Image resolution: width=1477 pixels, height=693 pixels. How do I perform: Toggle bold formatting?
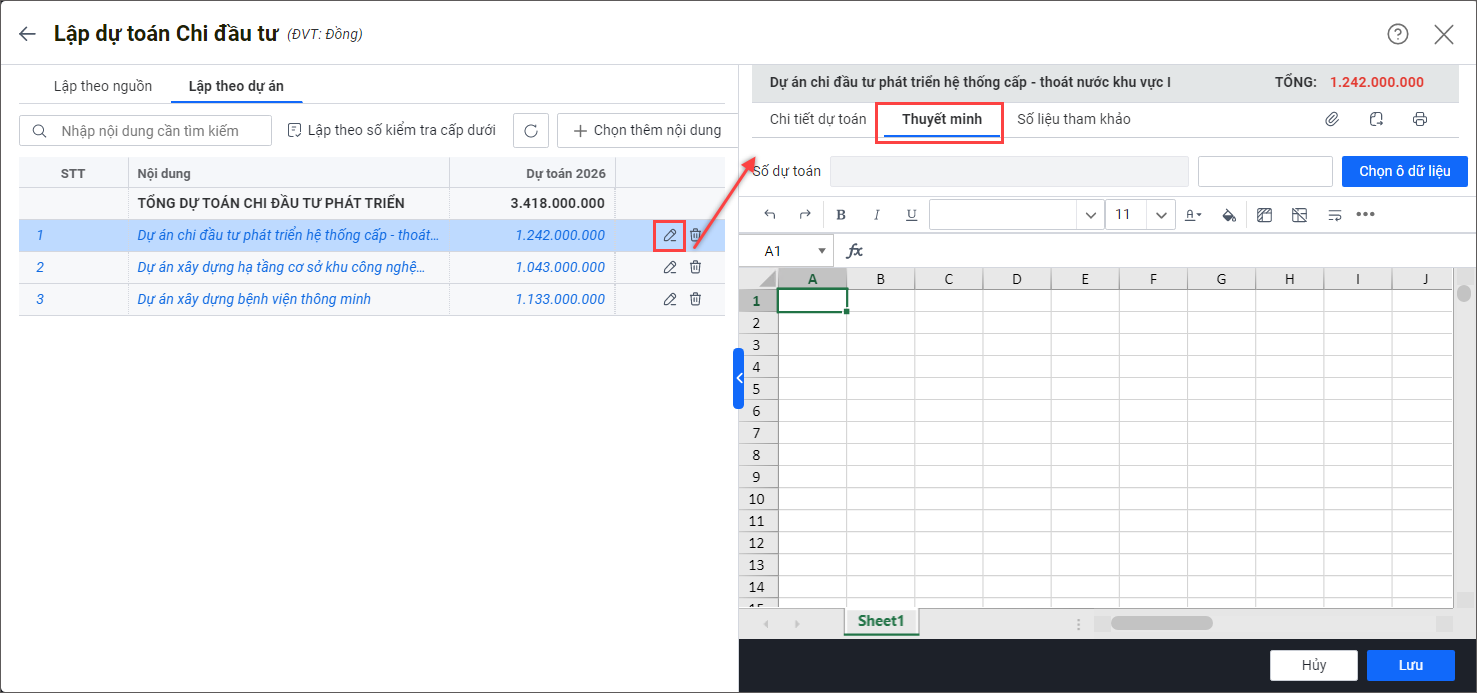pos(841,215)
